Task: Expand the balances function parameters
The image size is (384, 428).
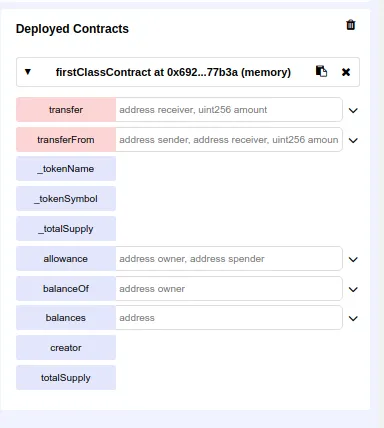Action: [353, 319]
